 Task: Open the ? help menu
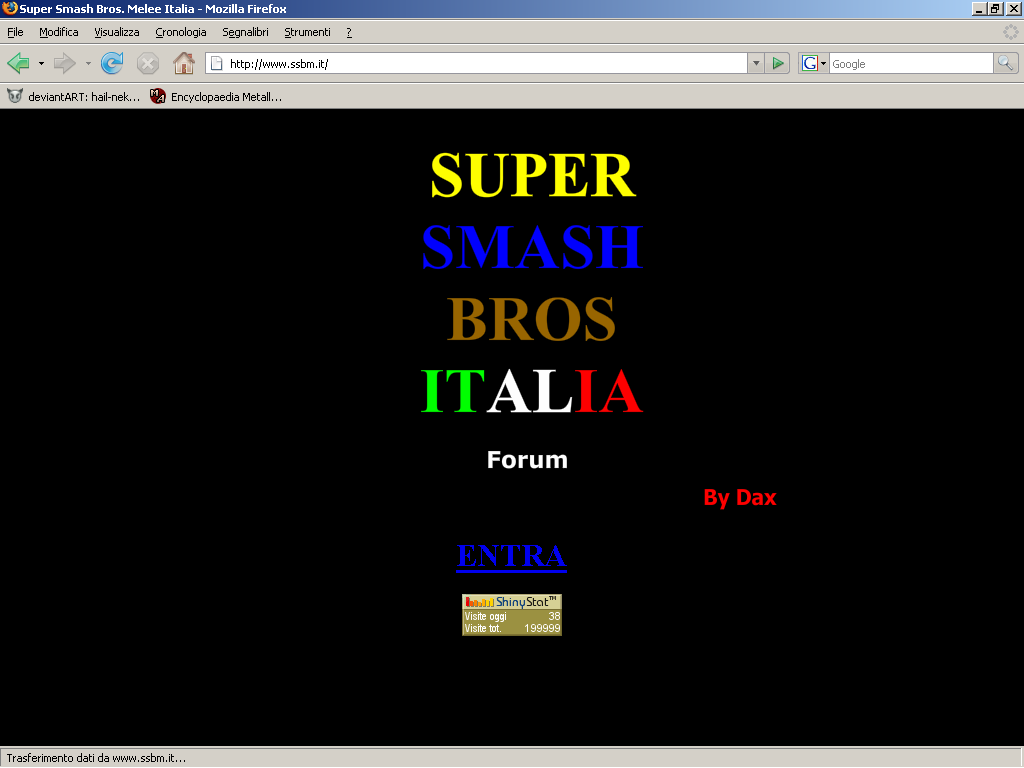(349, 32)
